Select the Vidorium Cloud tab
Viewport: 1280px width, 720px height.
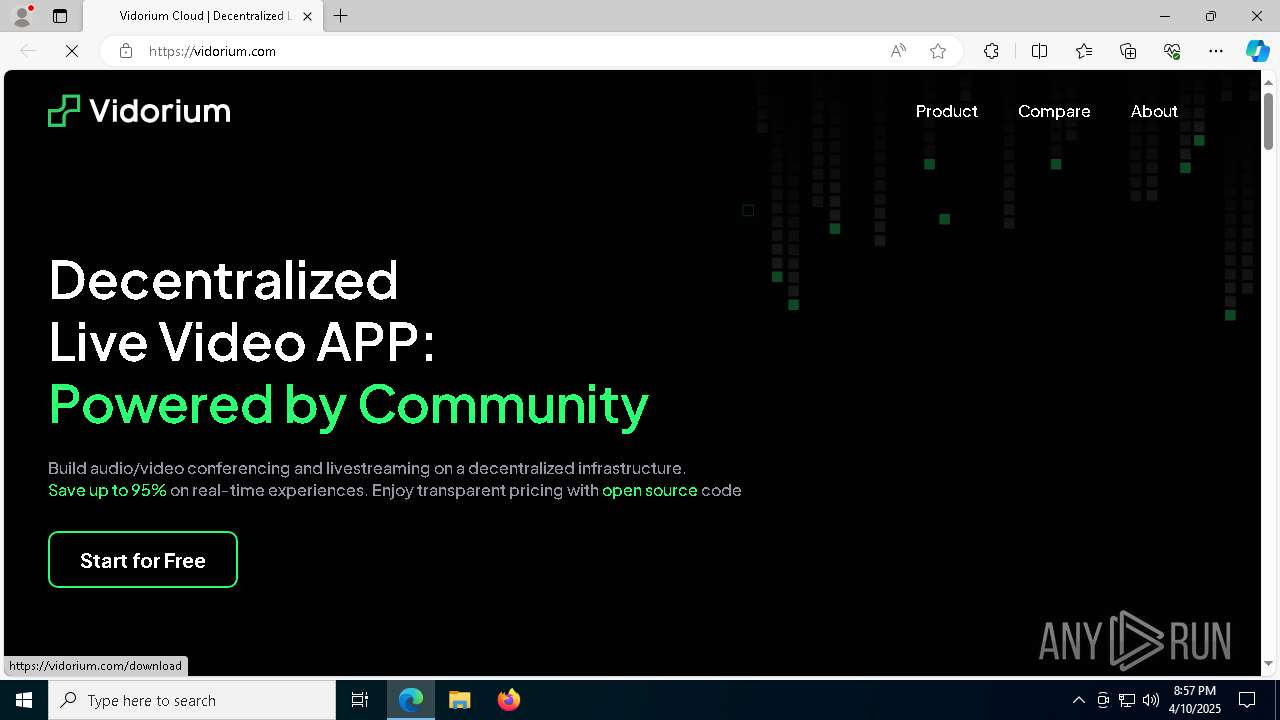pos(203,16)
